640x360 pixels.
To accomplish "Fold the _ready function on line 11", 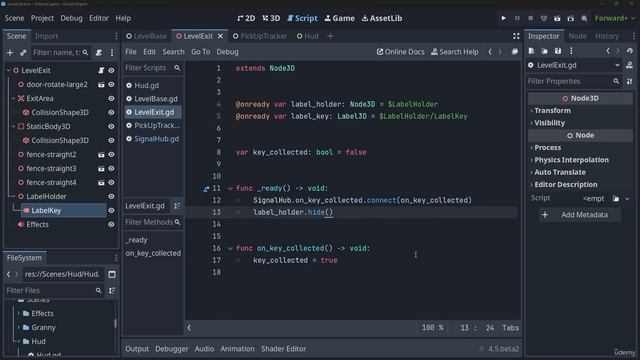I will 230,189.
